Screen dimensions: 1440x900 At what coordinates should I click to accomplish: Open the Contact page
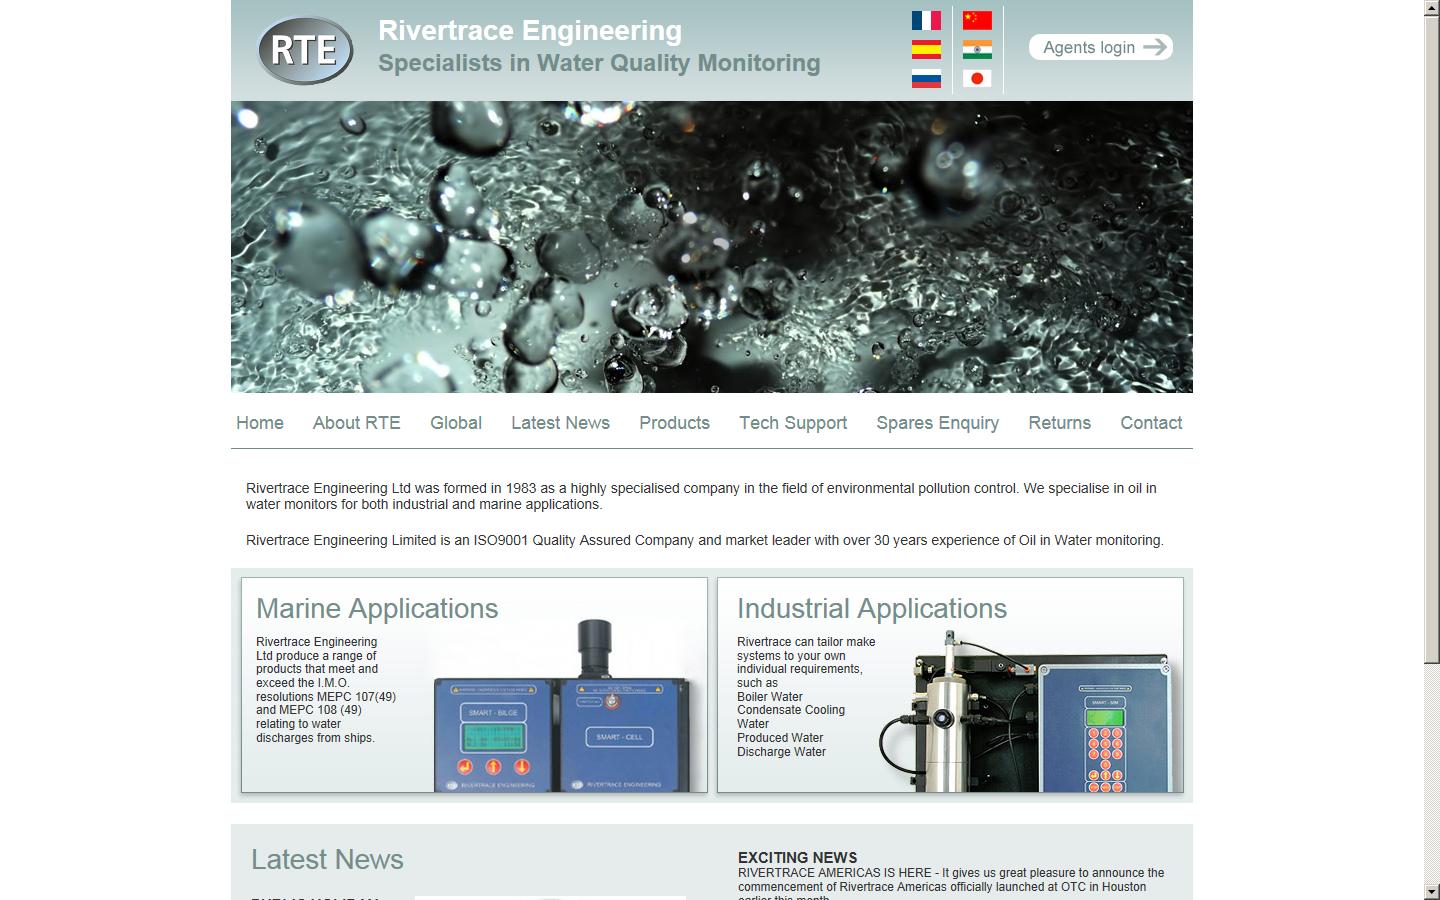1151,423
